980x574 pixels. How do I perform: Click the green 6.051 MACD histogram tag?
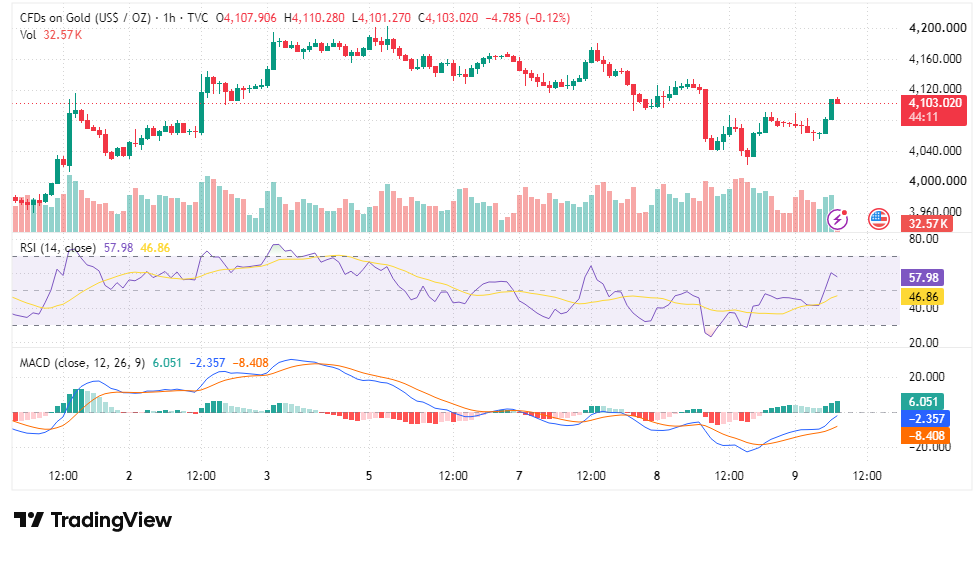pos(922,401)
